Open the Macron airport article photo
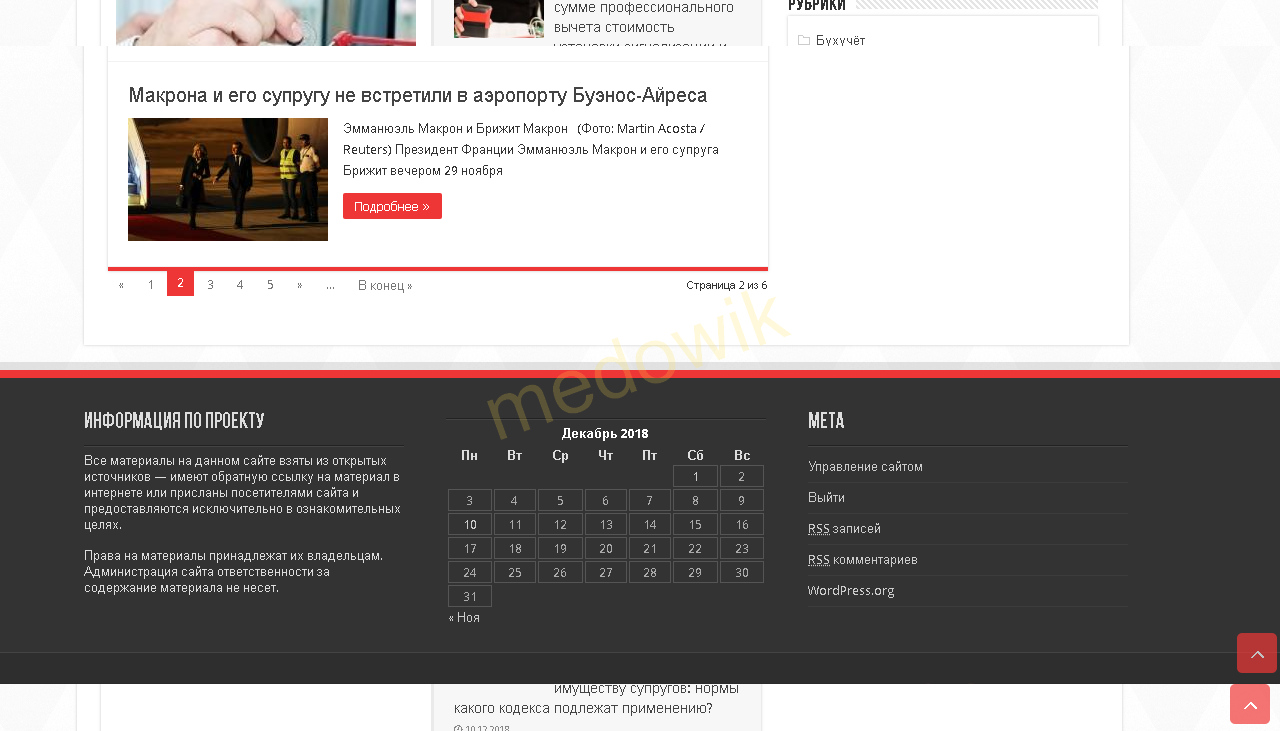The image size is (1280, 731). [228, 179]
